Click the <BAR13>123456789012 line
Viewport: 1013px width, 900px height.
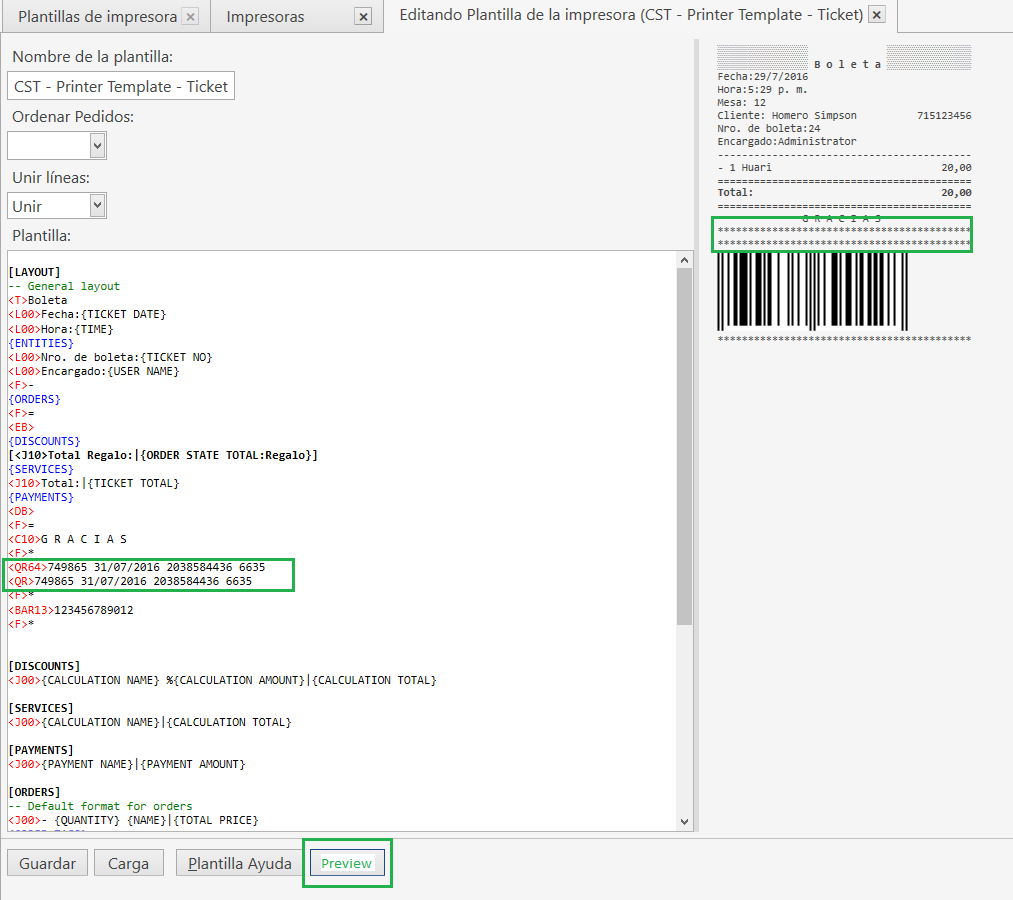pos(70,610)
